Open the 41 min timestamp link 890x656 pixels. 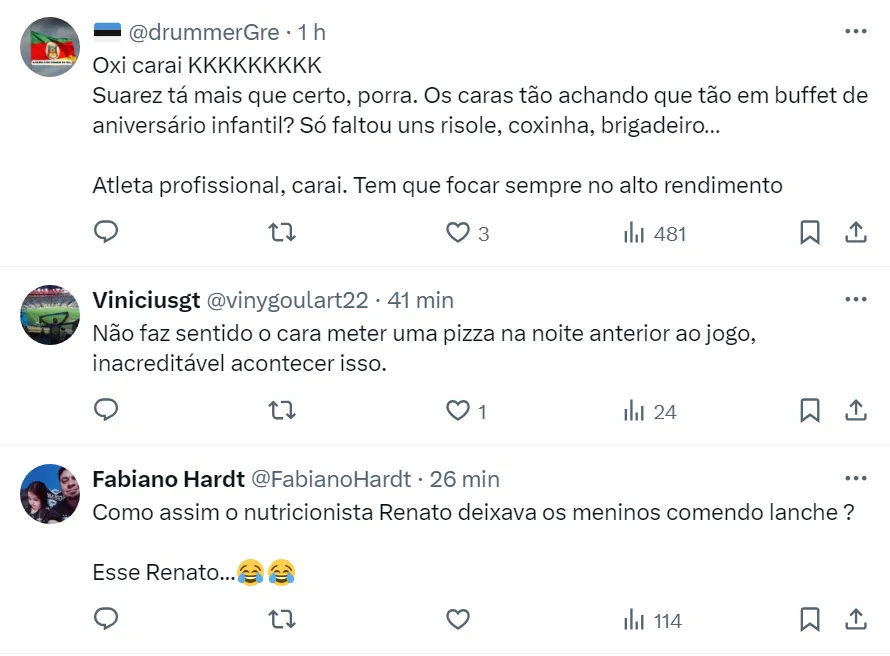[x=420, y=300]
